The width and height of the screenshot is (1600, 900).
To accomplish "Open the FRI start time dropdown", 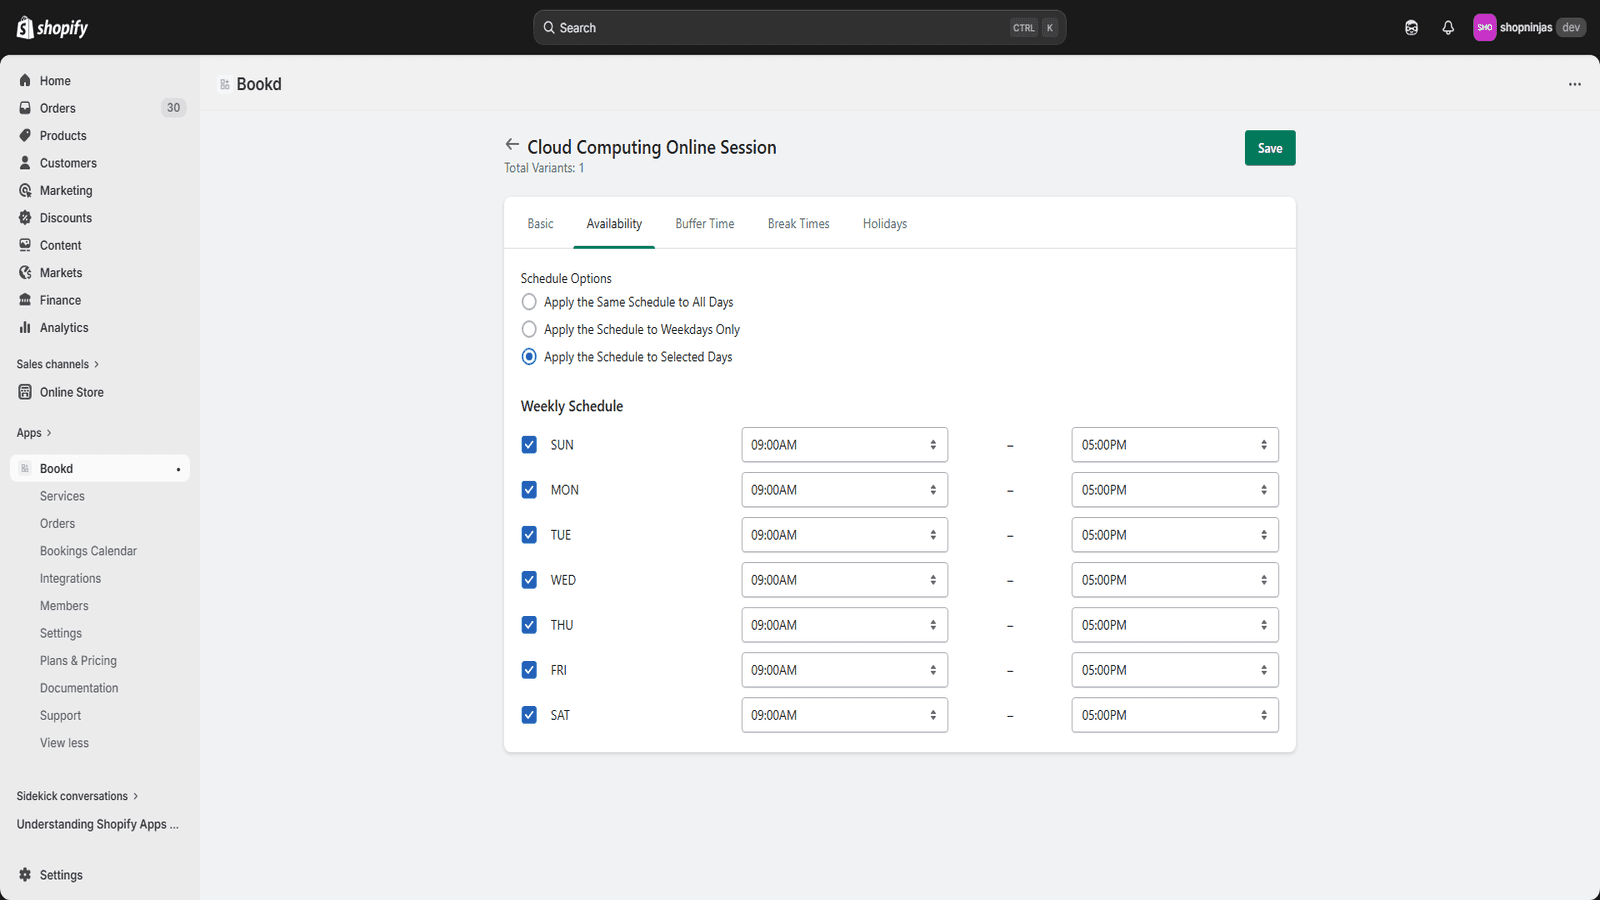I will pyautogui.click(x=845, y=670).
